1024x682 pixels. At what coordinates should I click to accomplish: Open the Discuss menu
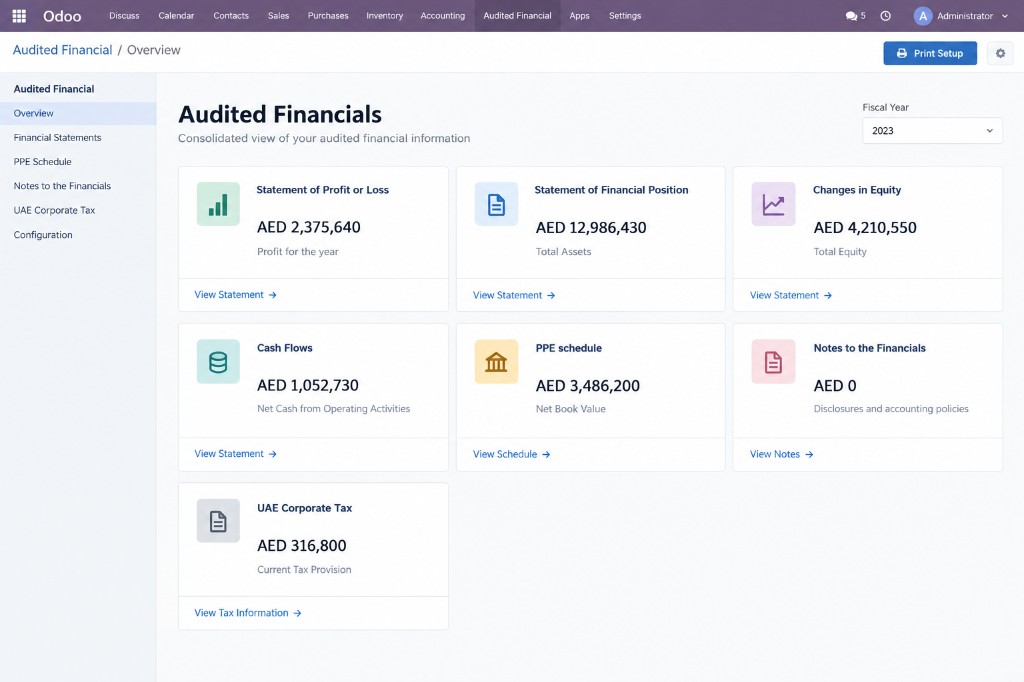[x=124, y=16]
